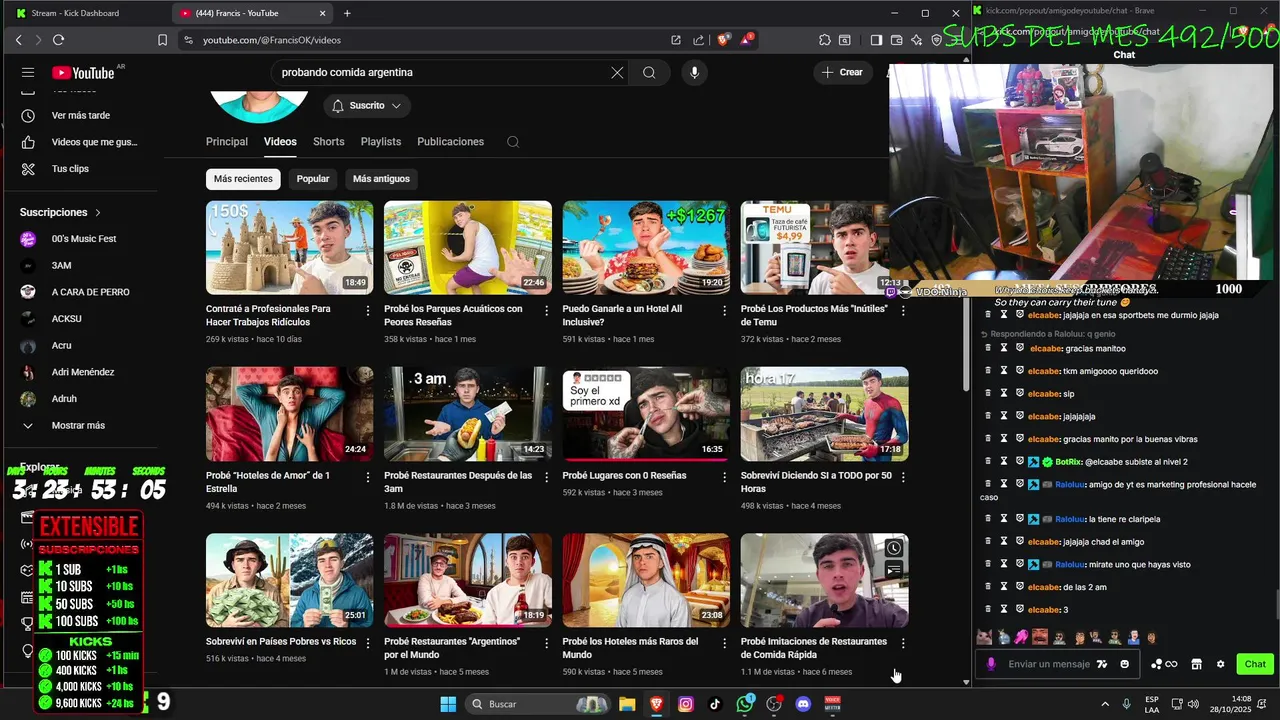The height and width of the screenshot is (720, 1280).
Task: Switch to the Shorts tab
Action: point(328,142)
